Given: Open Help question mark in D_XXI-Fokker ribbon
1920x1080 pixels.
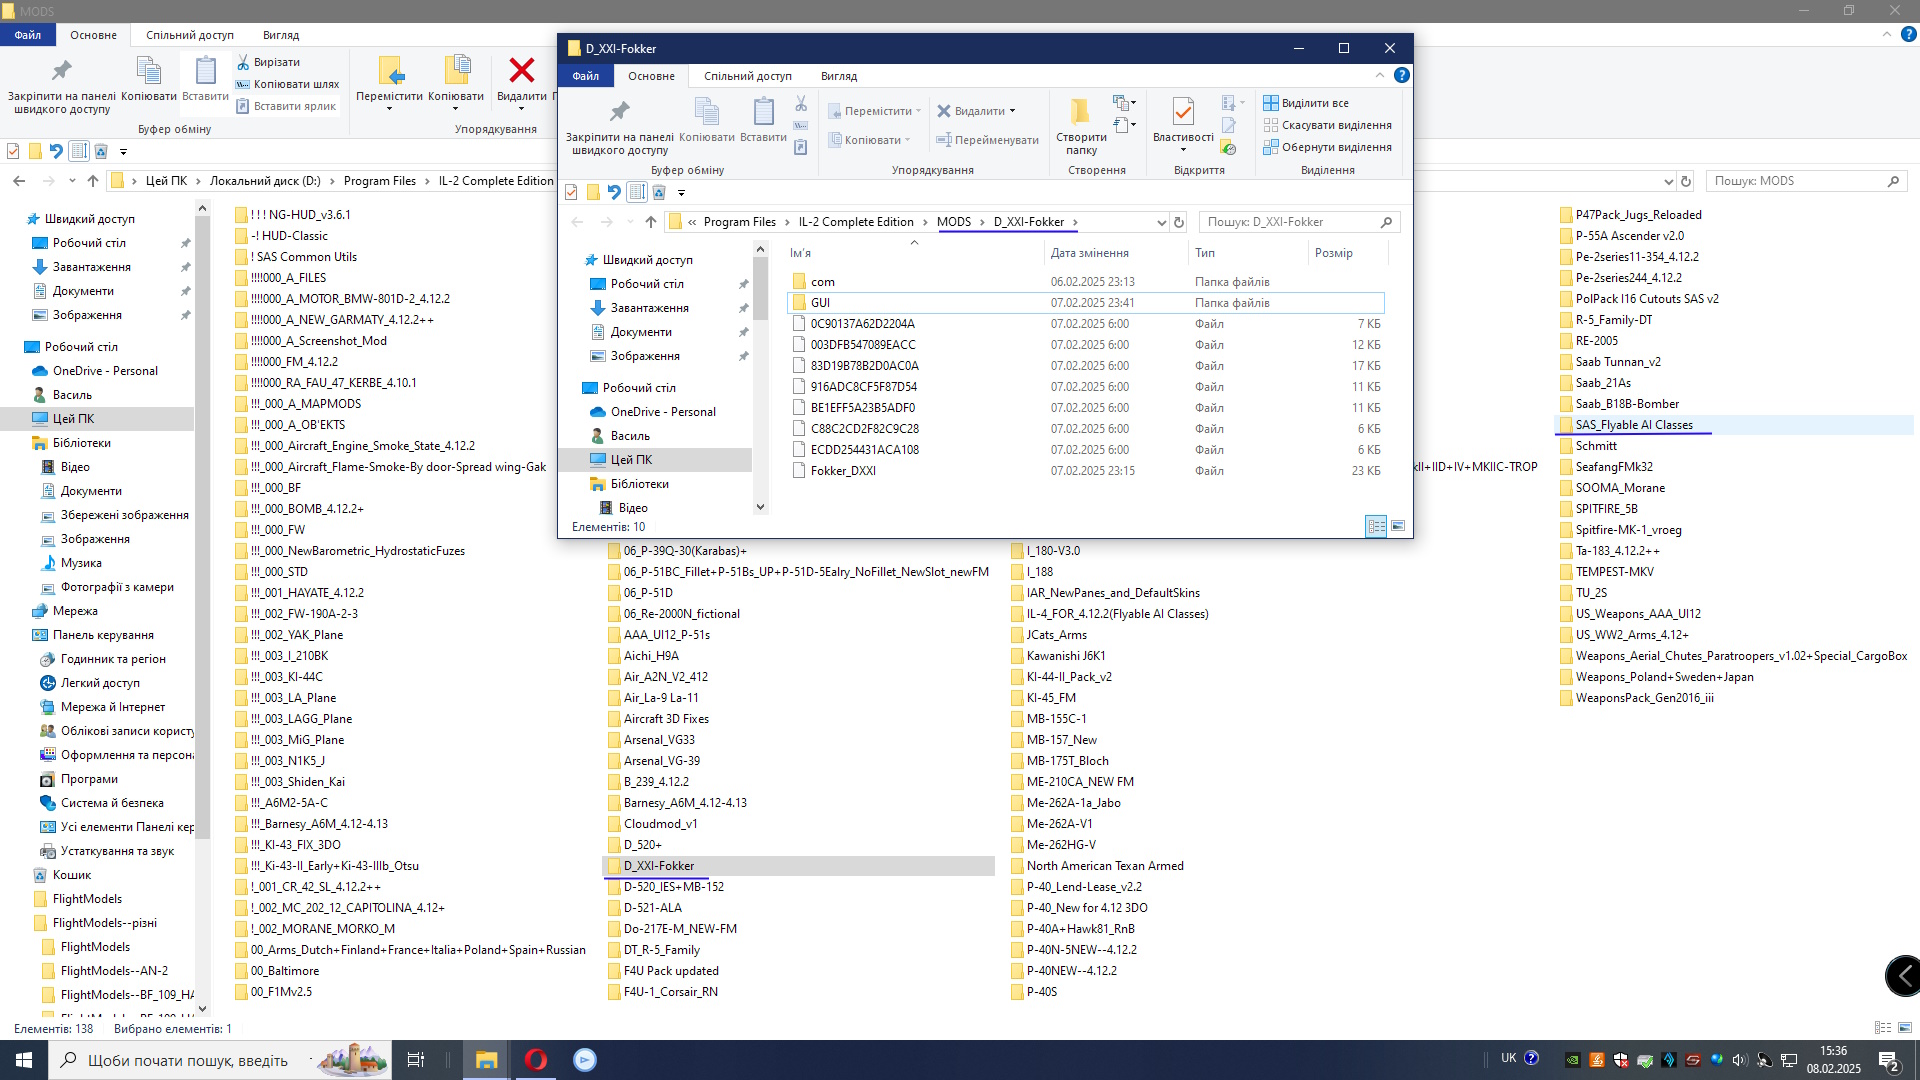Looking at the screenshot, I should coord(1402,75).
